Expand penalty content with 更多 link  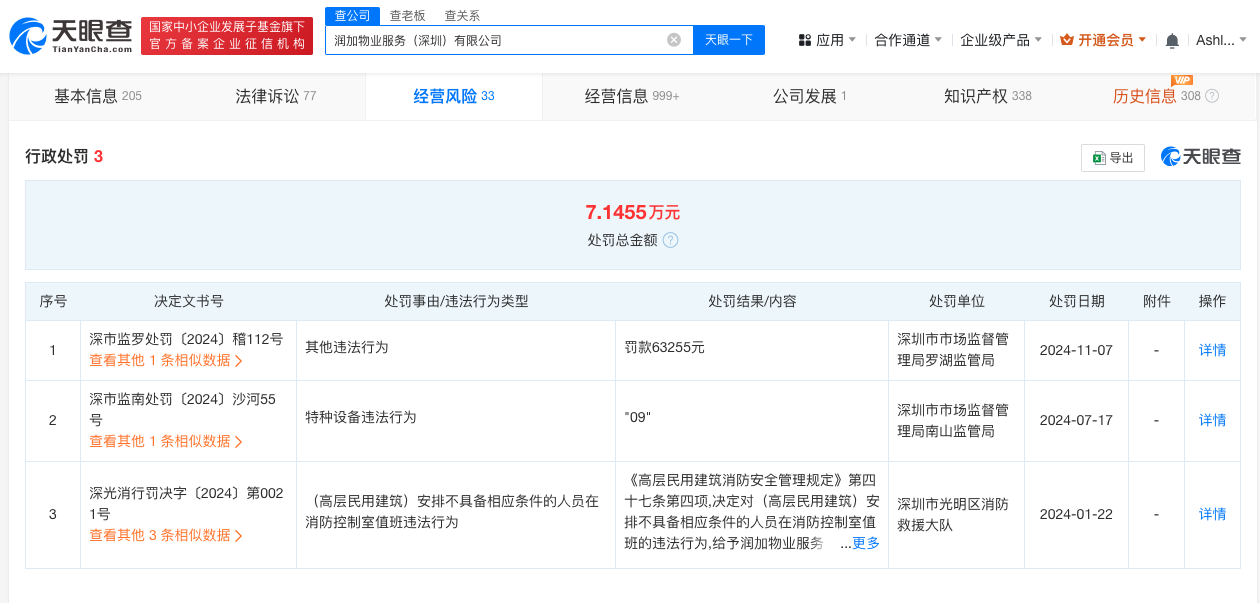point(866,543)
